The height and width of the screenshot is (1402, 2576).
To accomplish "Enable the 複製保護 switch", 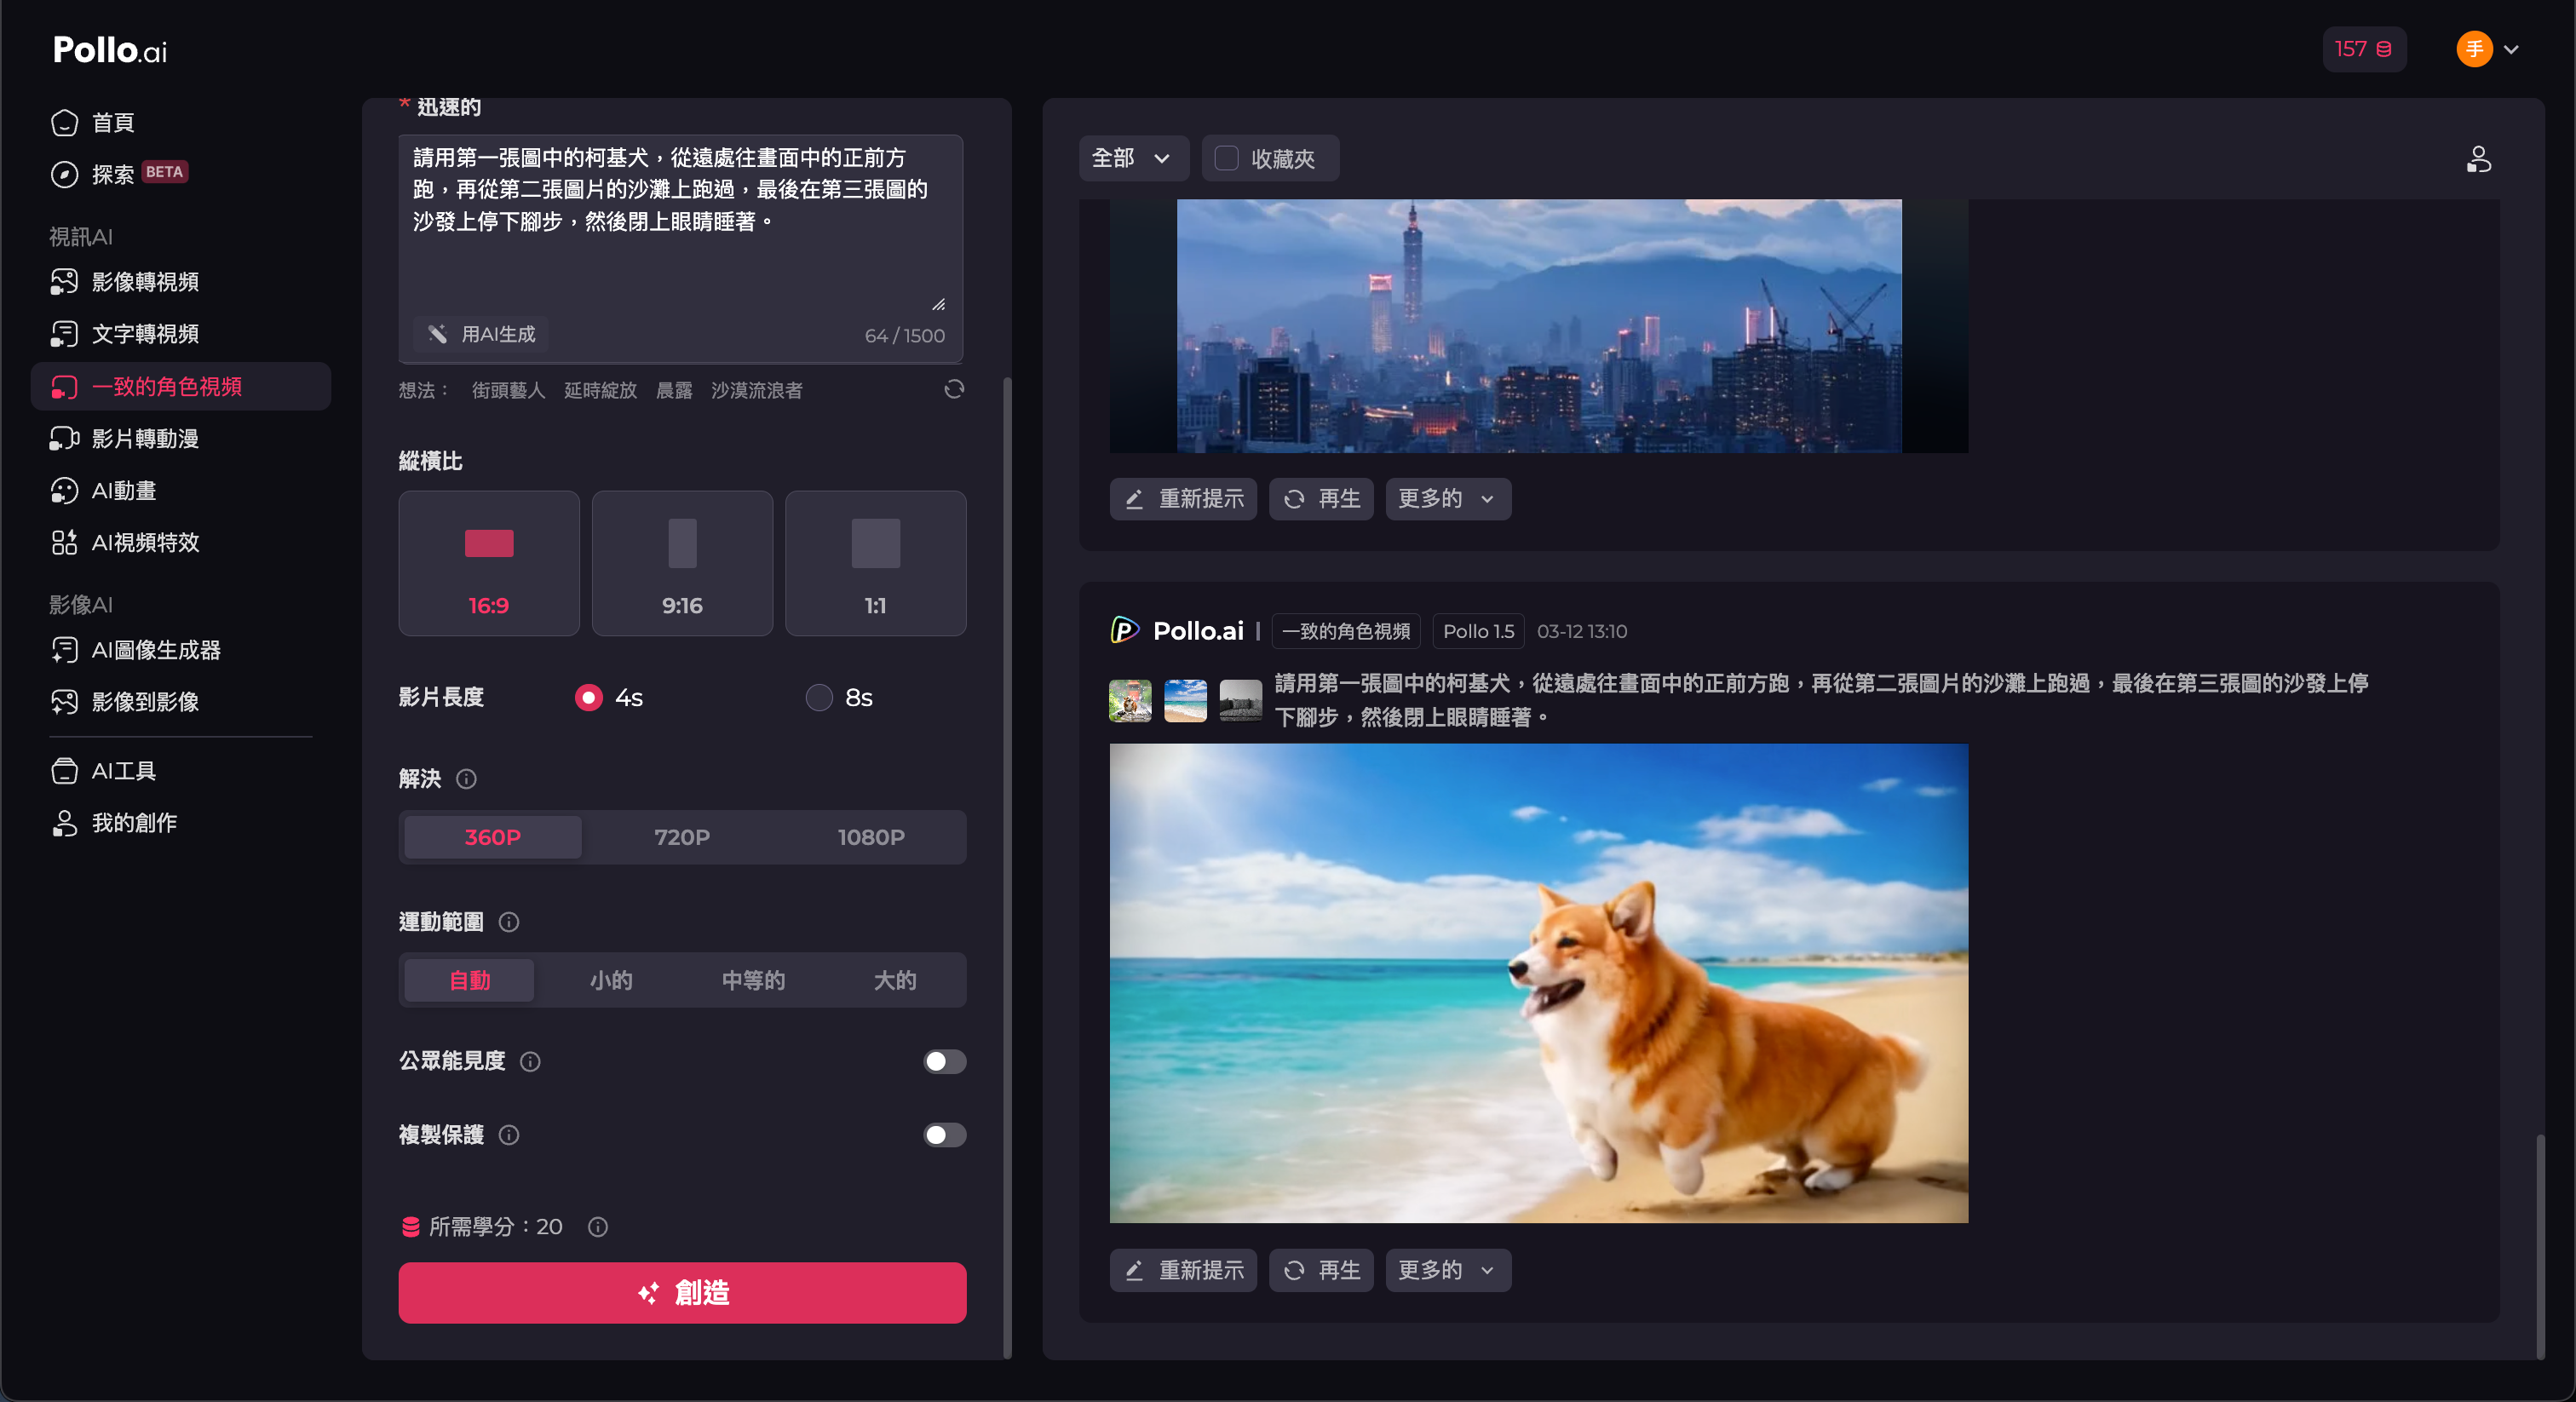I will tap(944, 1135).
